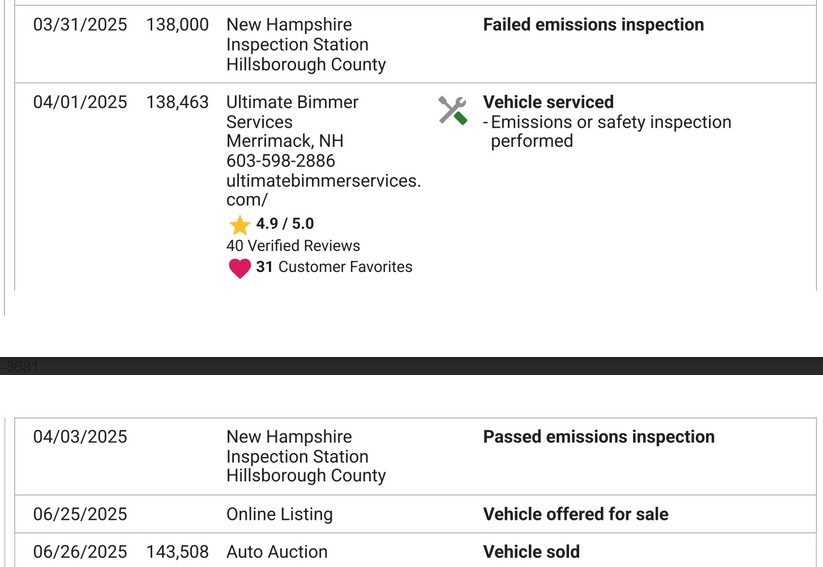Click the 603-598-2886 phone number
823x567 pixels.
click(280, 161)
